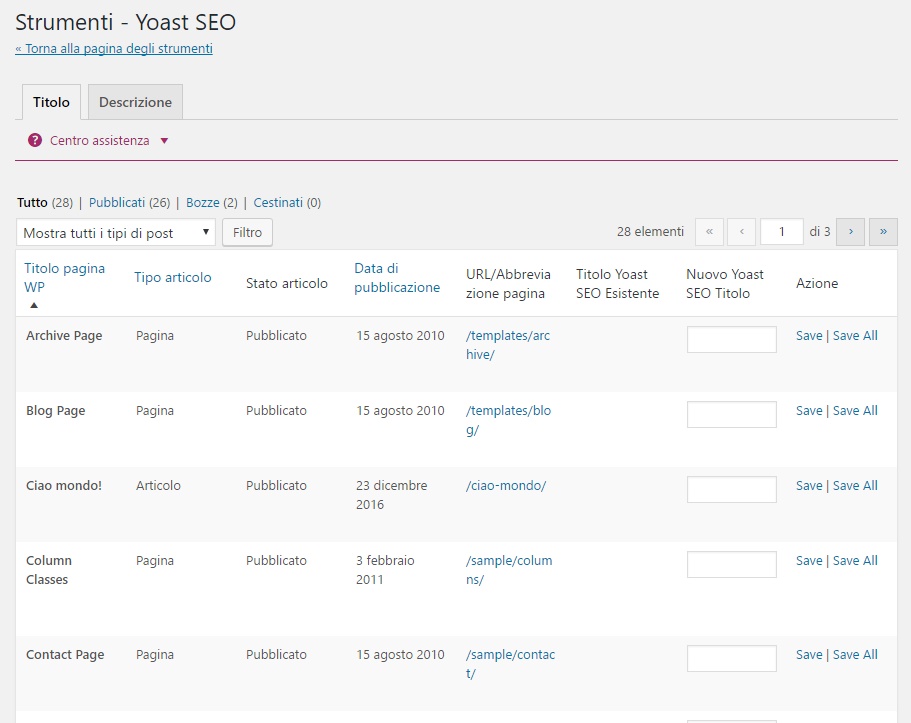911x723 pixels.
Task: Go to next page arrow
Action: pos(851,232)
